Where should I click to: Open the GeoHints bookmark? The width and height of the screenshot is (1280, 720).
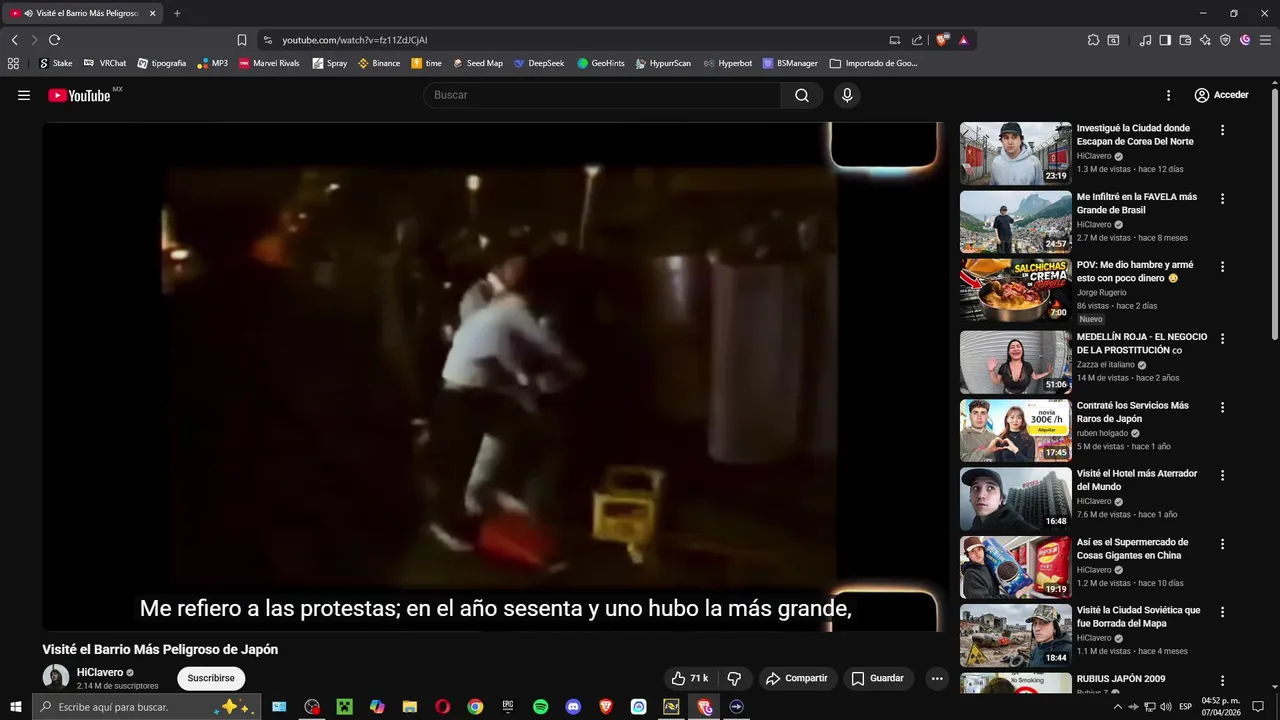(x=600, y=63)
